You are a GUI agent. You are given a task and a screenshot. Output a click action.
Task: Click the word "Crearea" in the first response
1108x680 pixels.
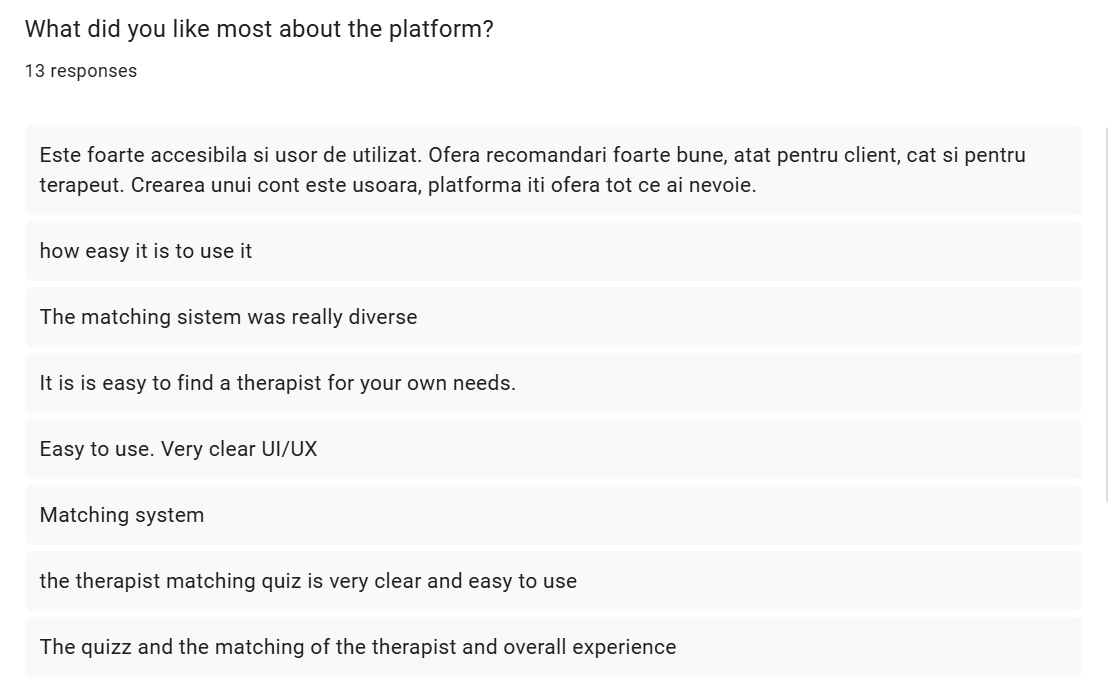pyautogui.click(x=168, y=185)
